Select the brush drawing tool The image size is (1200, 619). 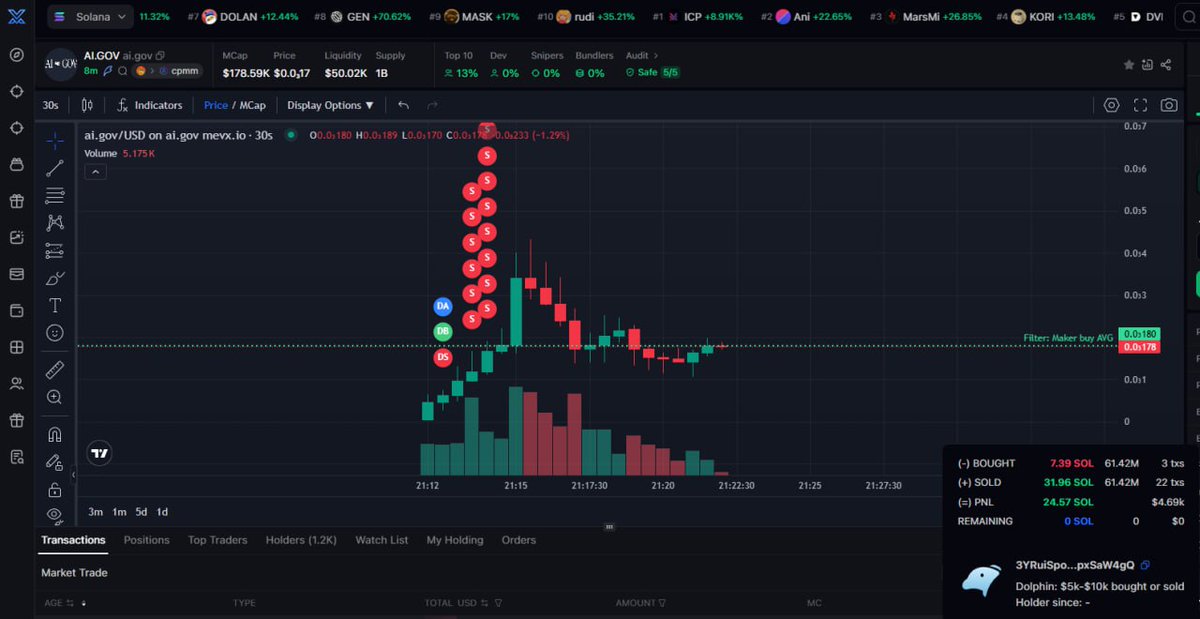[55, 278]
